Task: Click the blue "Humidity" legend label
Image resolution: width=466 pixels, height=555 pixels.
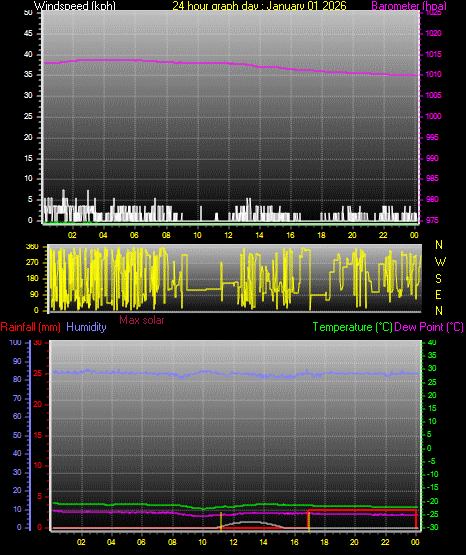Action: click(86, 327)
